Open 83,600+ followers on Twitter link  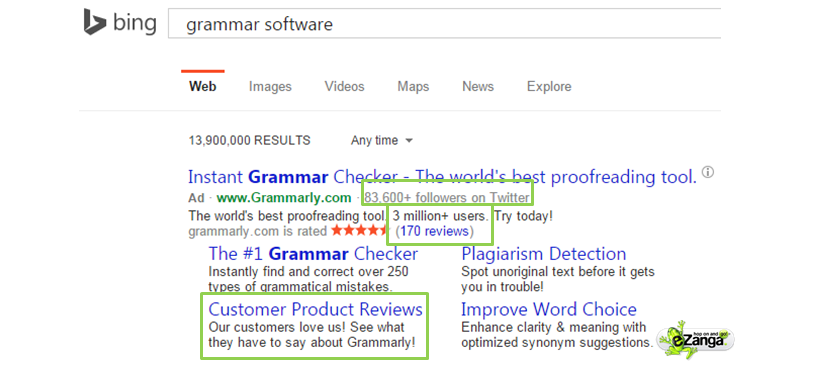pyautogui.click(x=447, y=198)
